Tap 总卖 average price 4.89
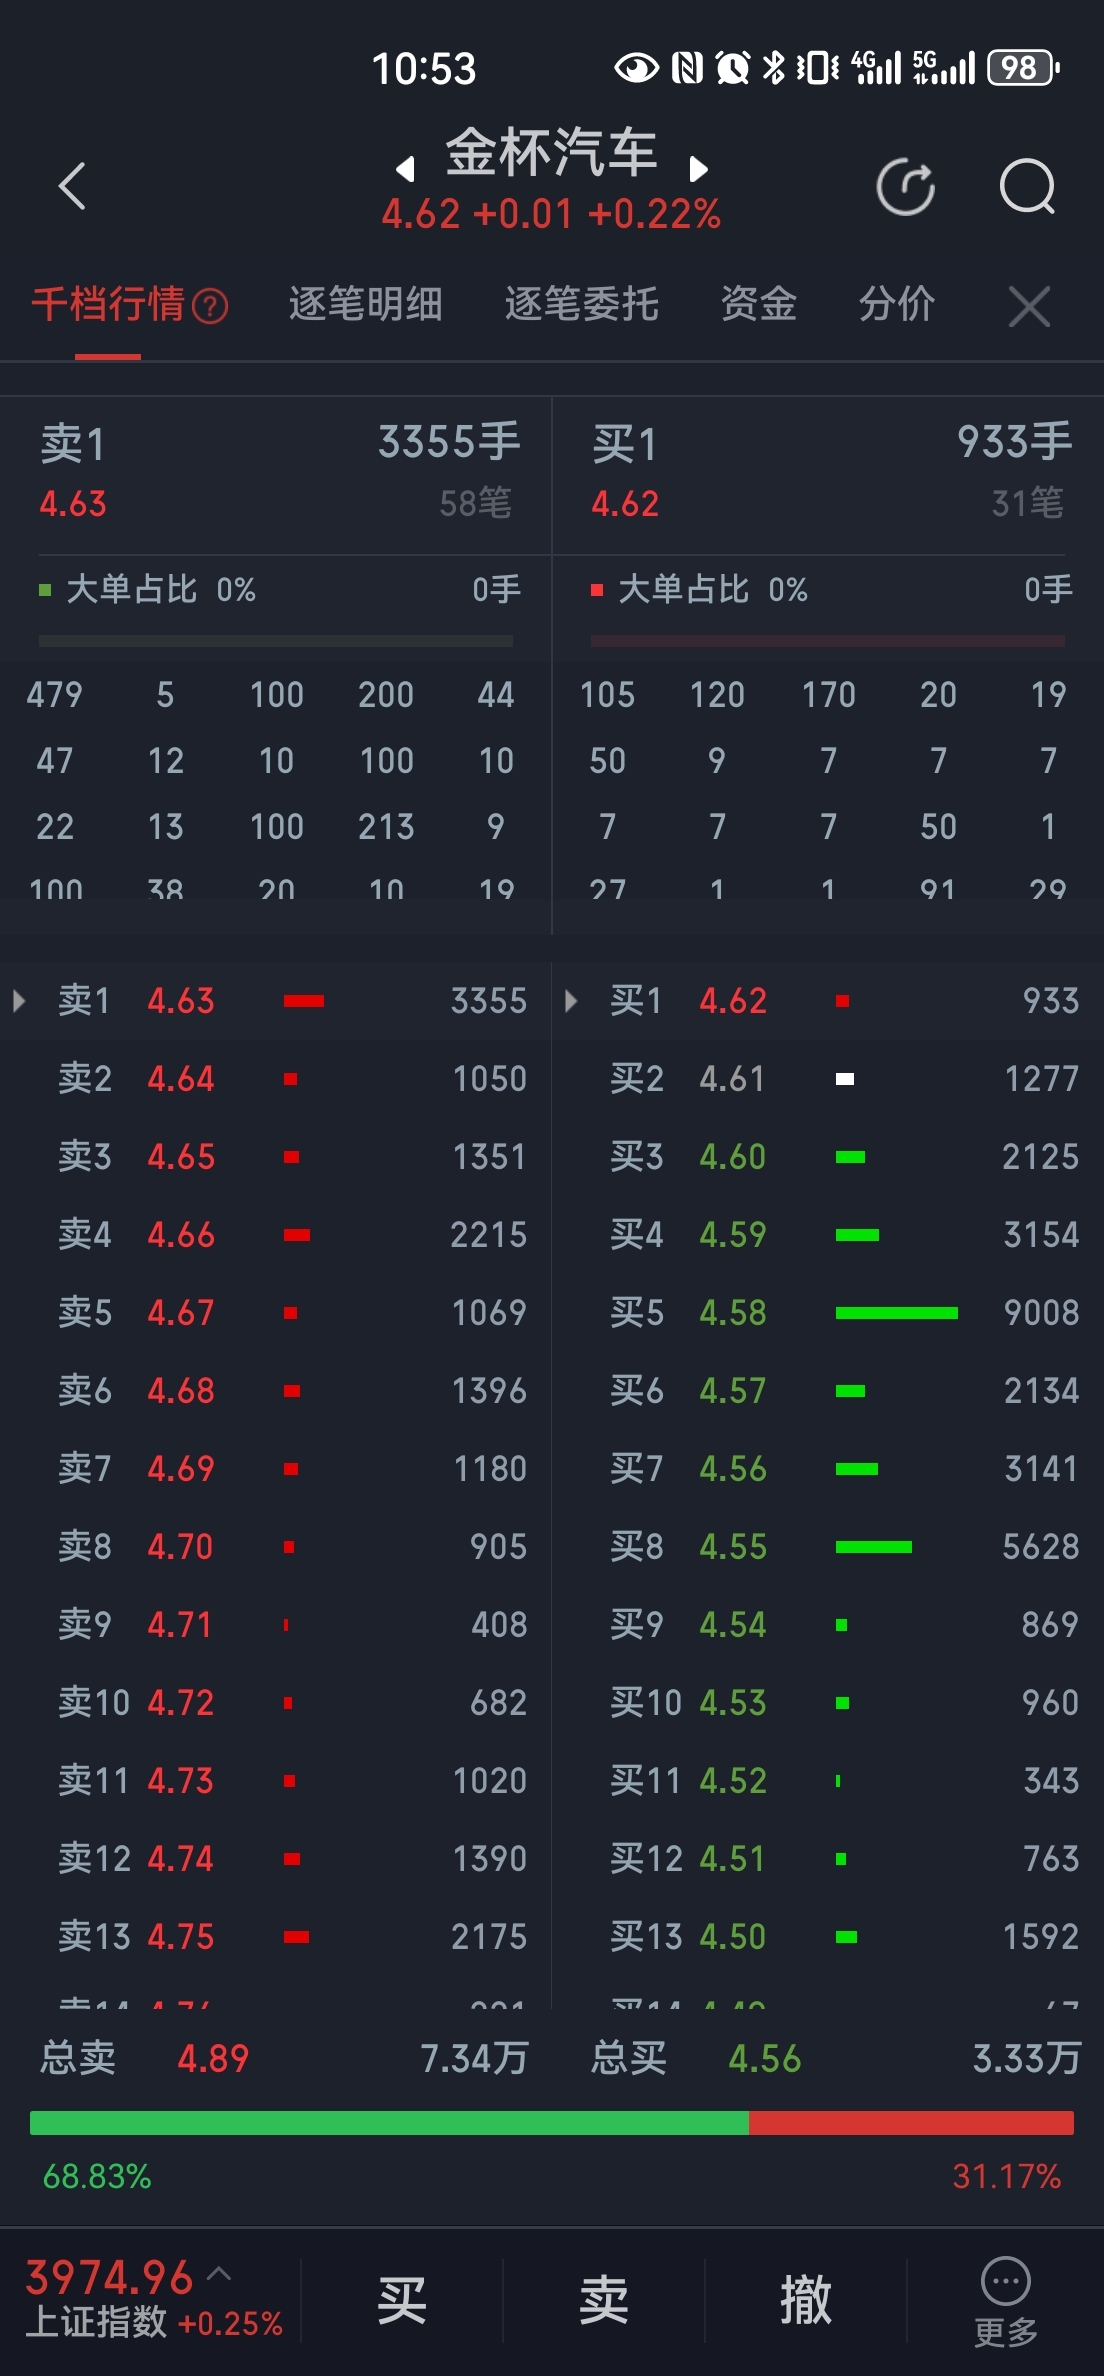 (x=213, y=2059)
